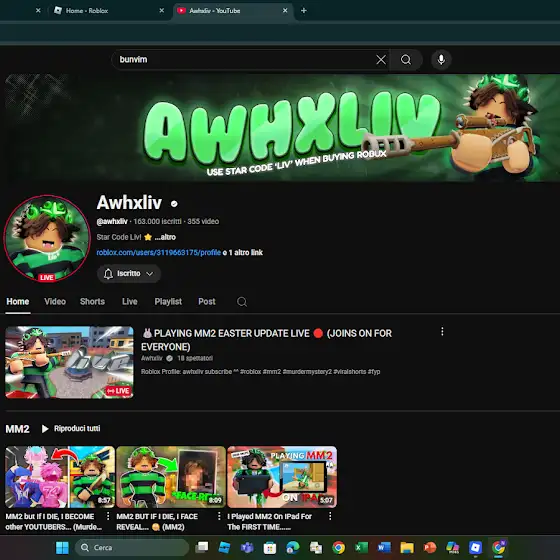Play all MM2 videos with Riproduci tutti
The width and height of the screenshot is (560, 560).
point(71,428)
